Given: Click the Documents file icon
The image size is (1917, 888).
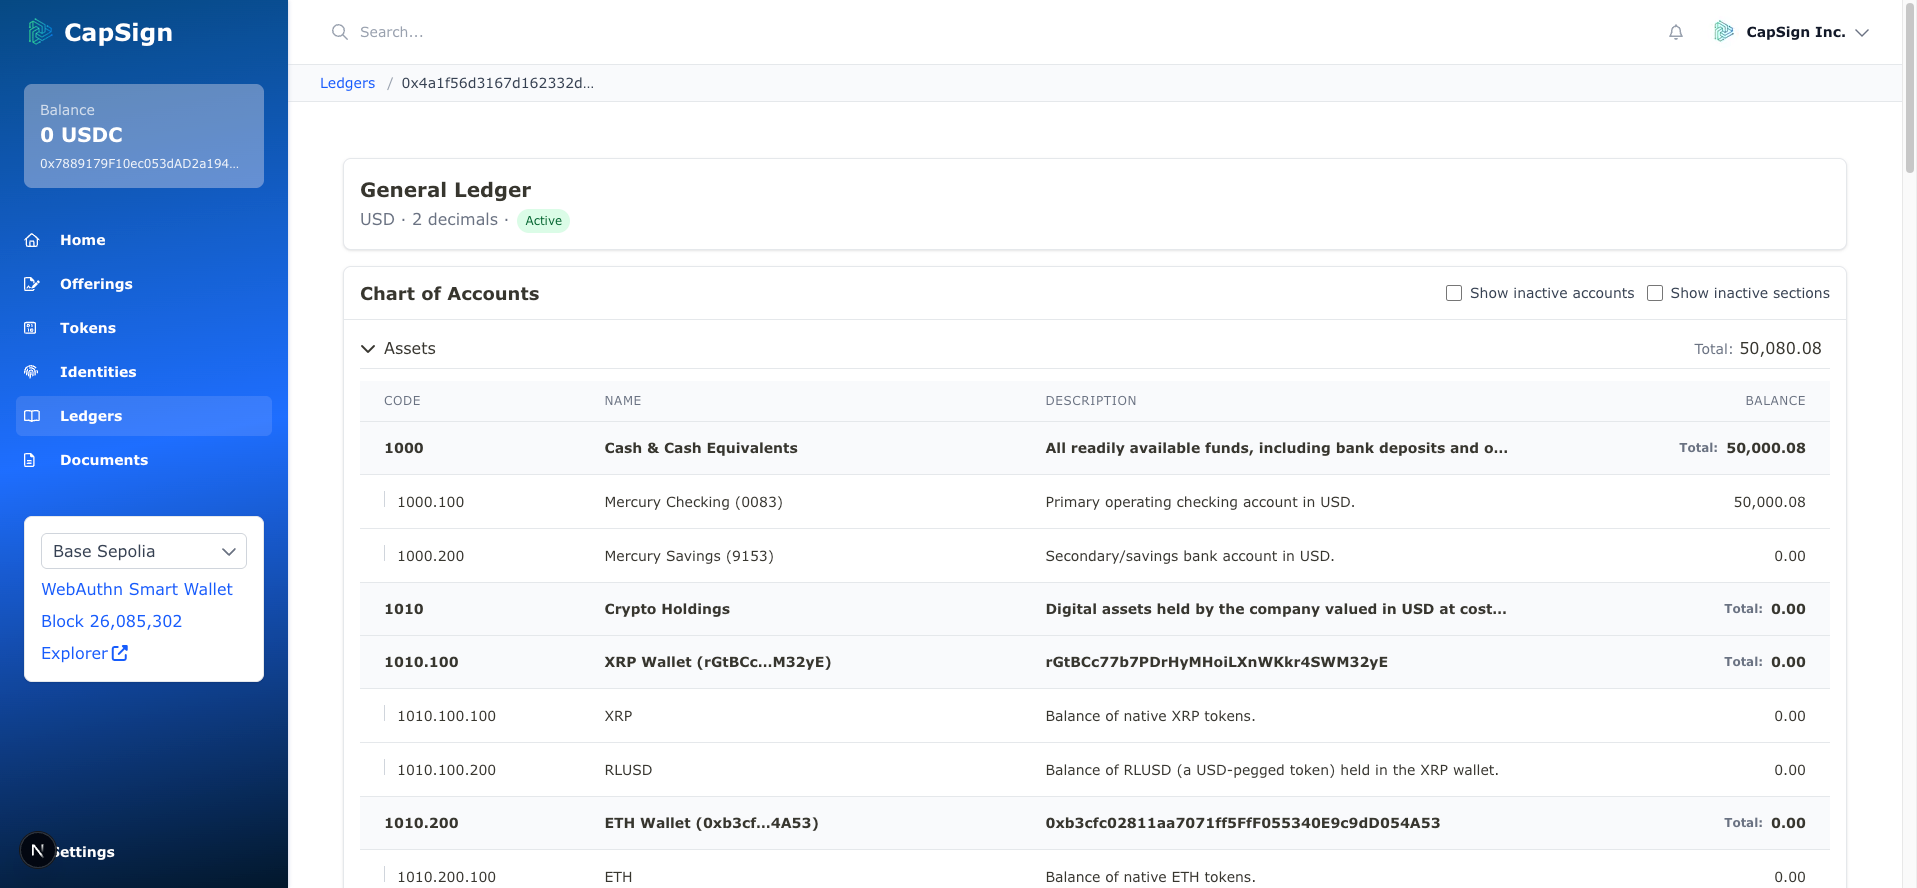Looking at the screenshot, I should tap(32, 460).
